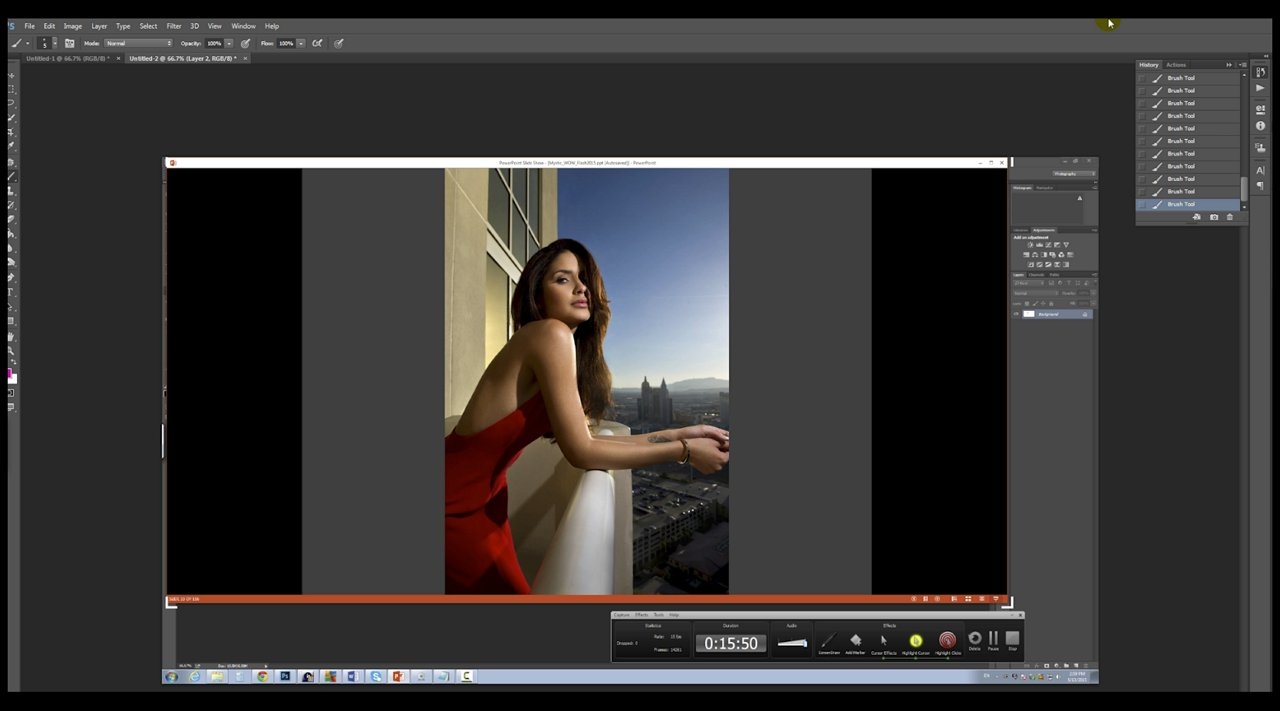Viewport: 1280px width, 711px height.
Task: Open the Paragraph panel icon
Action: (x=1260, y=186)
